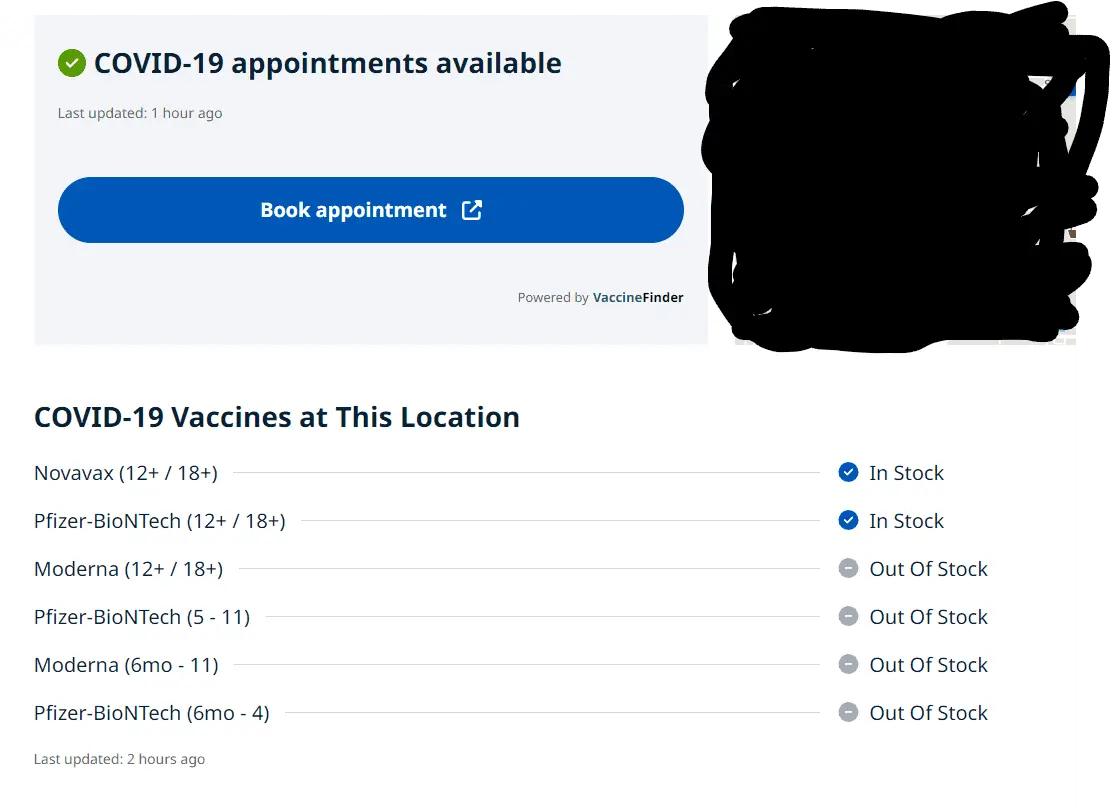
Task: Click the 'Last updated: 1 hour ago' text
Action: coord(140,113)
